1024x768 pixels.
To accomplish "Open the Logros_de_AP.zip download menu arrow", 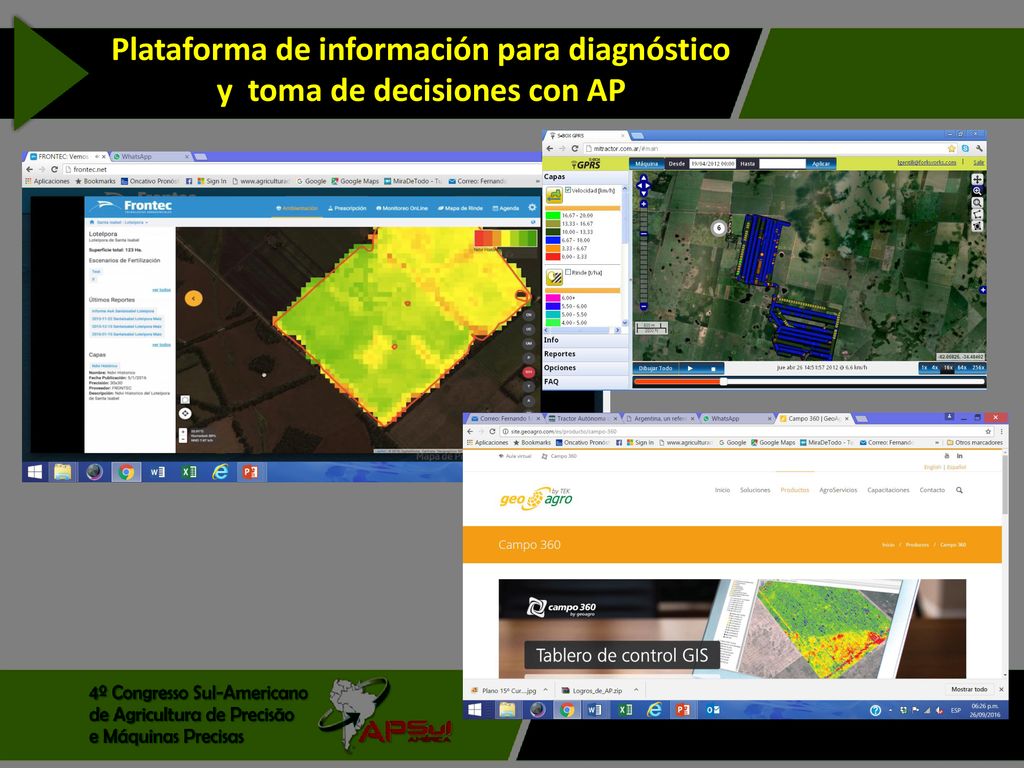I will (636, 690).
